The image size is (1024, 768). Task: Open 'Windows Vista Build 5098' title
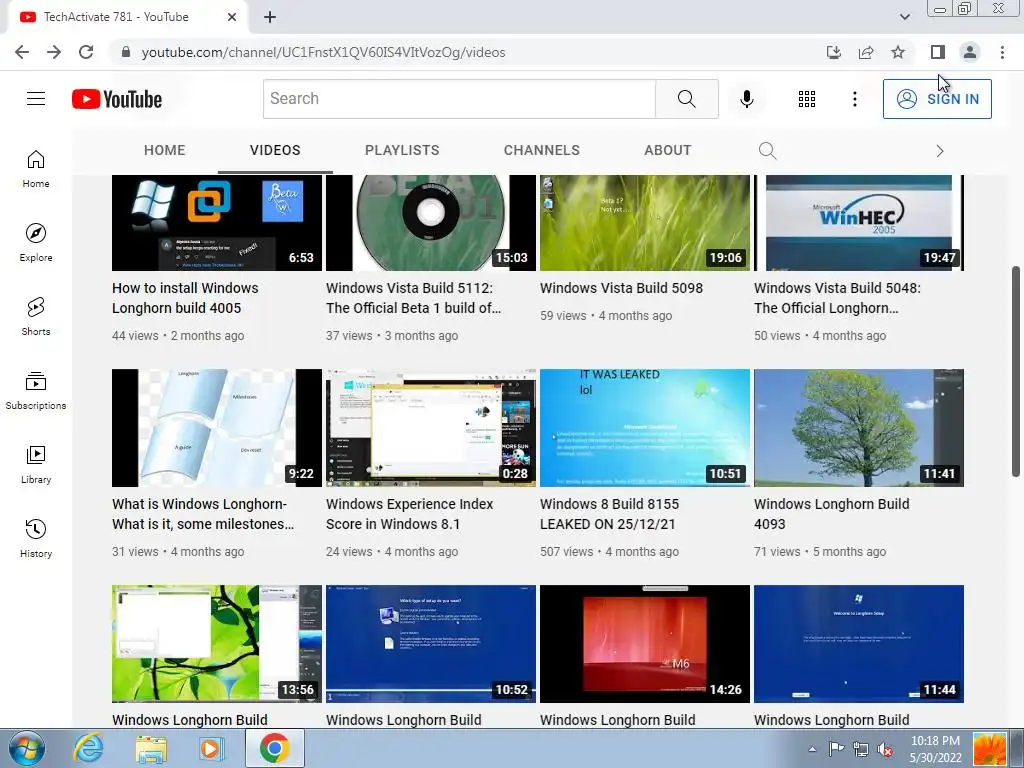pyautogui.click(x=621, y=288)
